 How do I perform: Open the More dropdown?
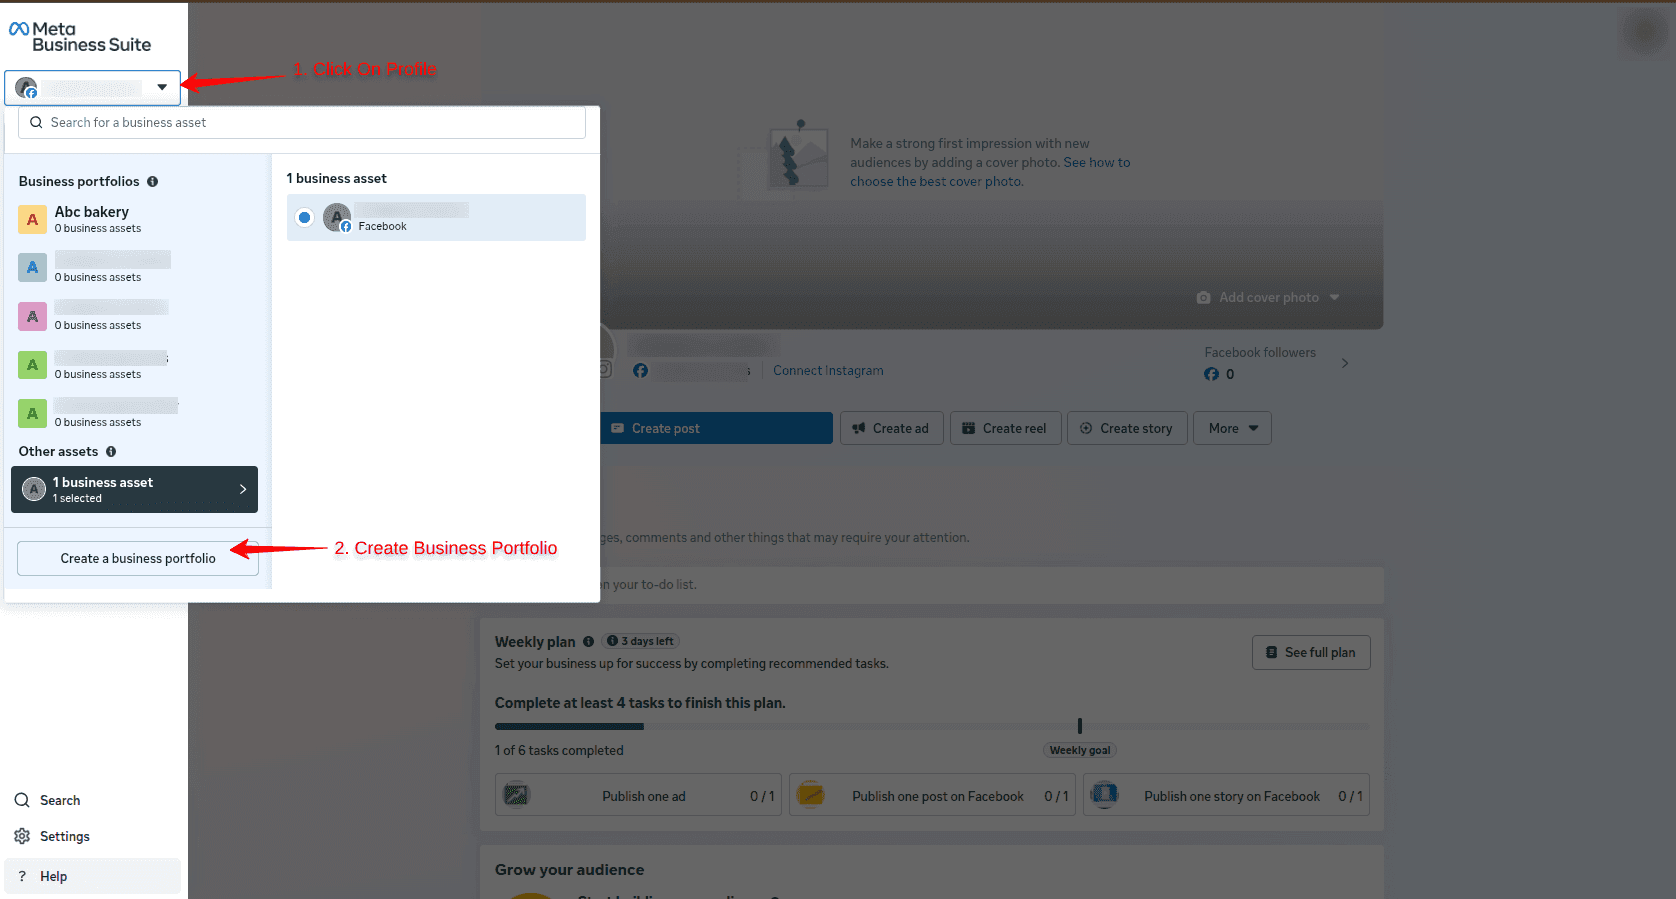[x=1232, y=428]
